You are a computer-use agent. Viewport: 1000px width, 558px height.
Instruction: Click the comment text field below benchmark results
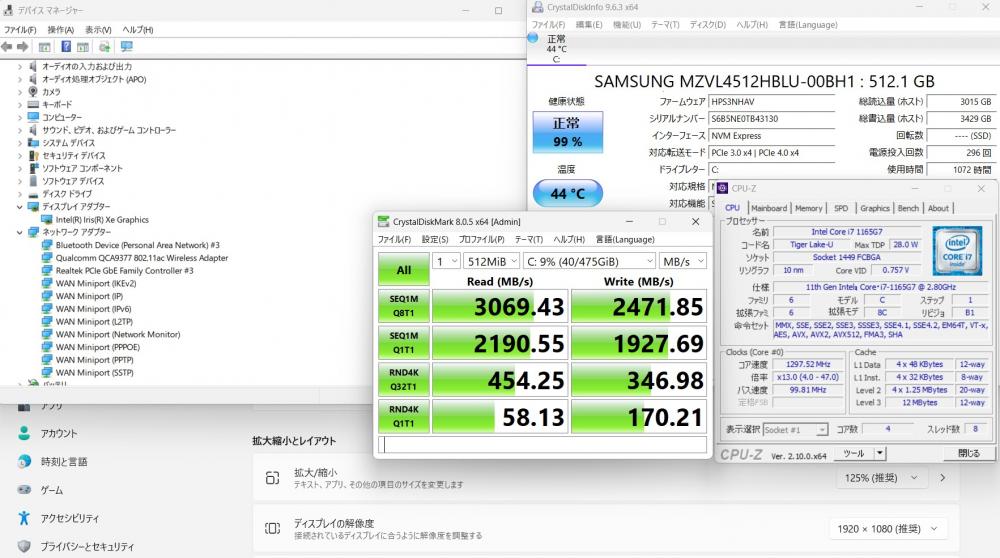(x=543, y=444)
